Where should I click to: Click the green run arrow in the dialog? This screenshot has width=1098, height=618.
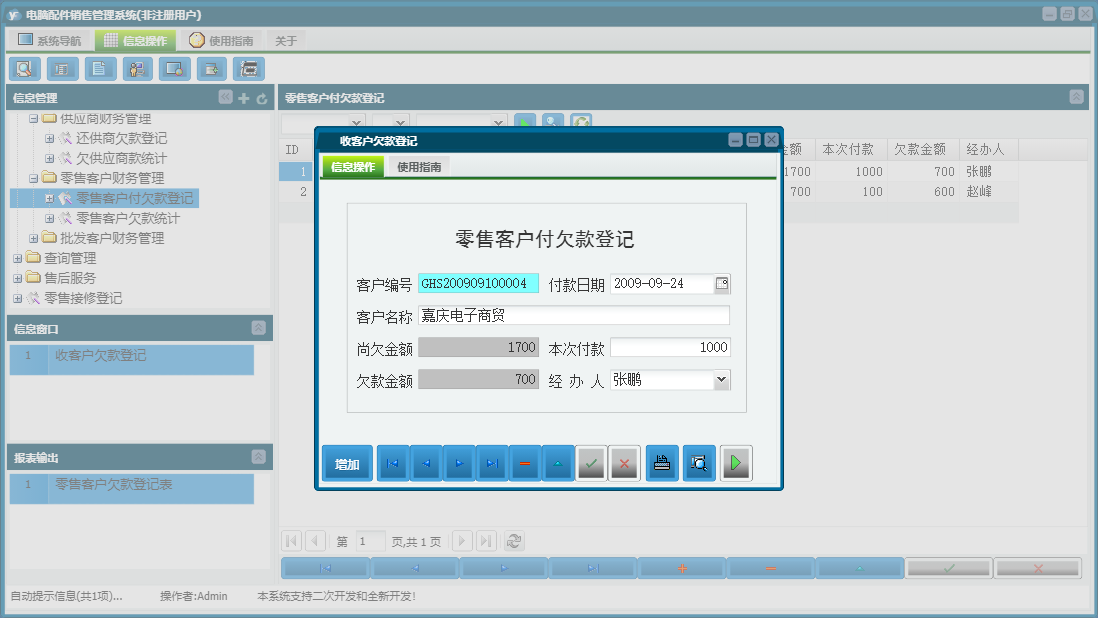736,462
